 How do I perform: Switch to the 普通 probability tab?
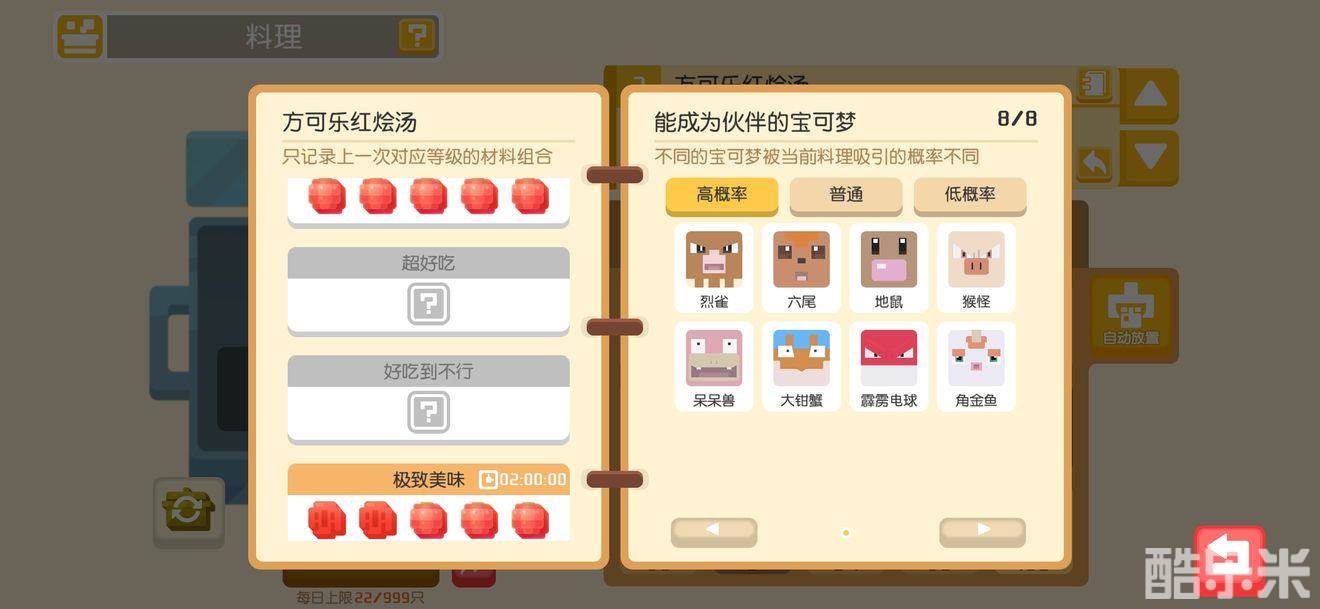point(846,195)
